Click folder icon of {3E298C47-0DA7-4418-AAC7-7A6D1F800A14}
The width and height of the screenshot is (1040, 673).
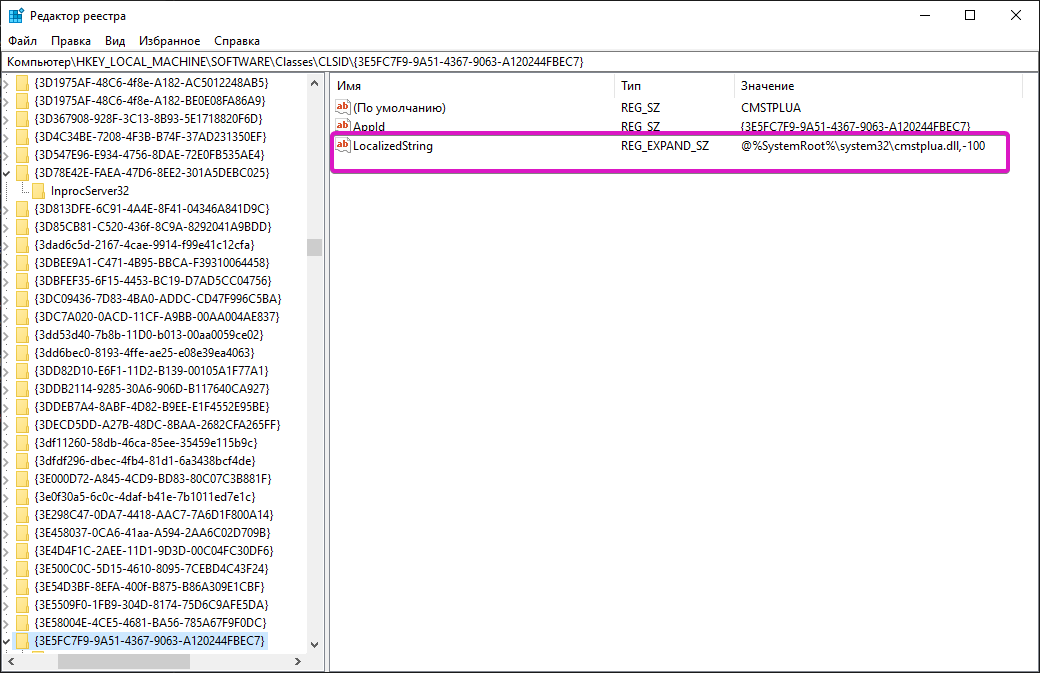click(x=23, y=515)
